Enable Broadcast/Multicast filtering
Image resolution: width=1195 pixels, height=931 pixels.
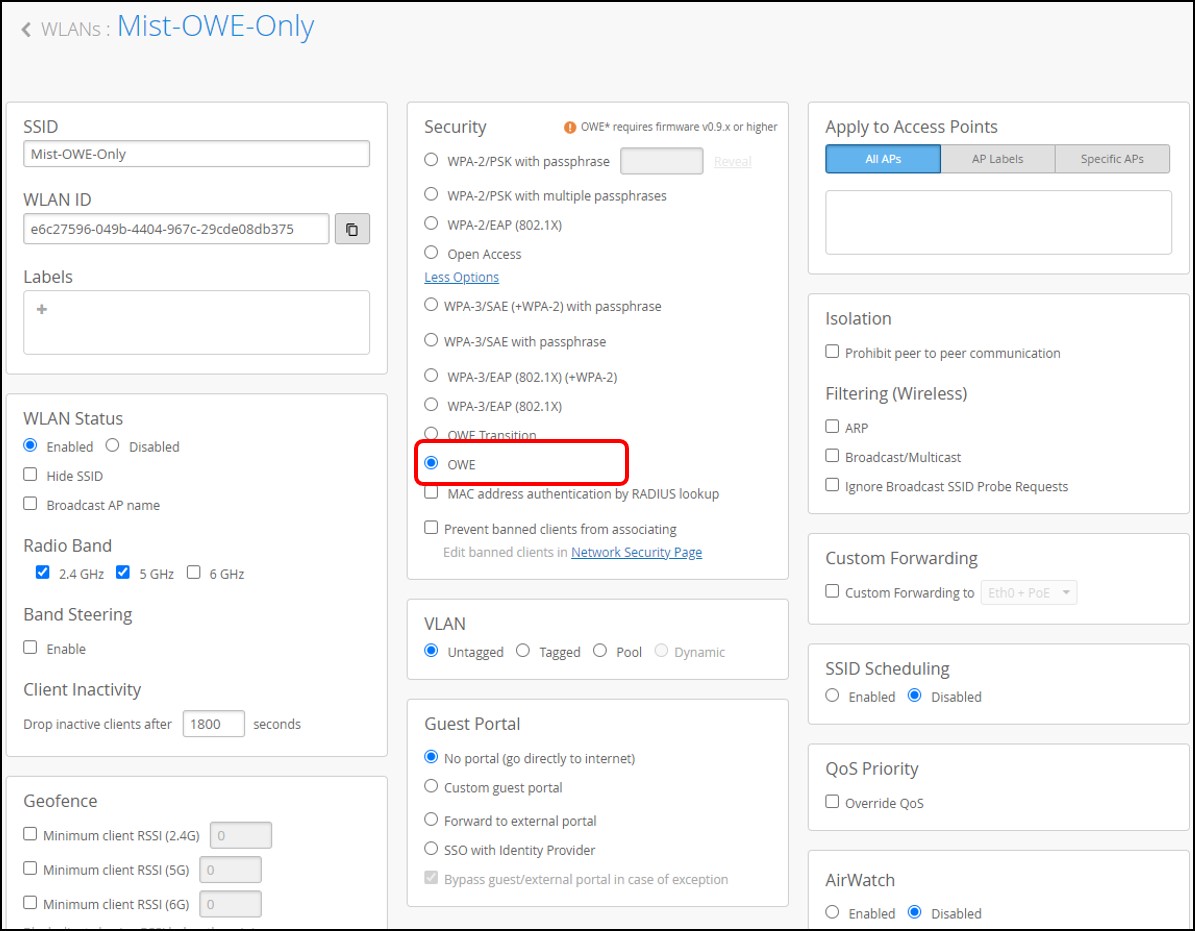(x=832, y=456)
